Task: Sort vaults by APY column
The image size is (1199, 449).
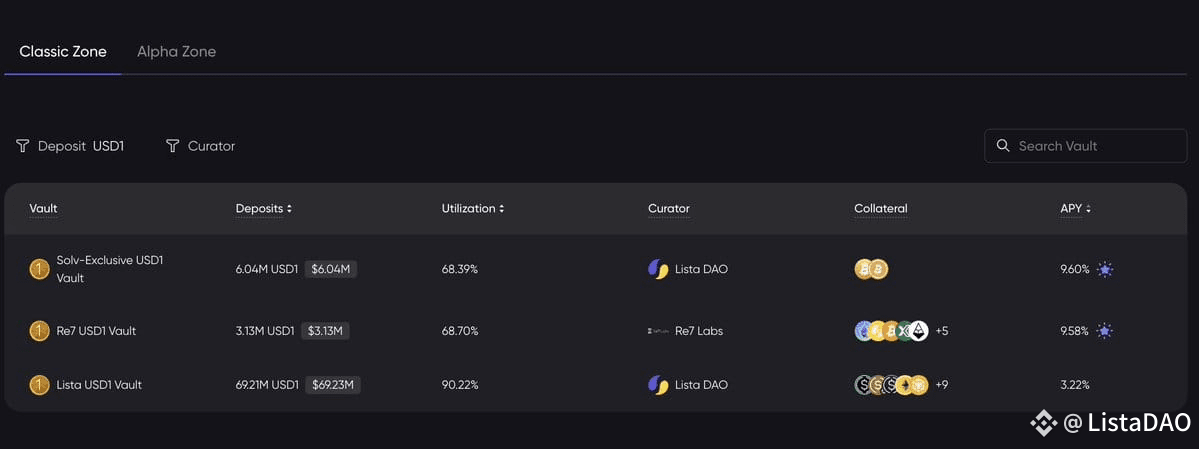Action: point(1075,208)
